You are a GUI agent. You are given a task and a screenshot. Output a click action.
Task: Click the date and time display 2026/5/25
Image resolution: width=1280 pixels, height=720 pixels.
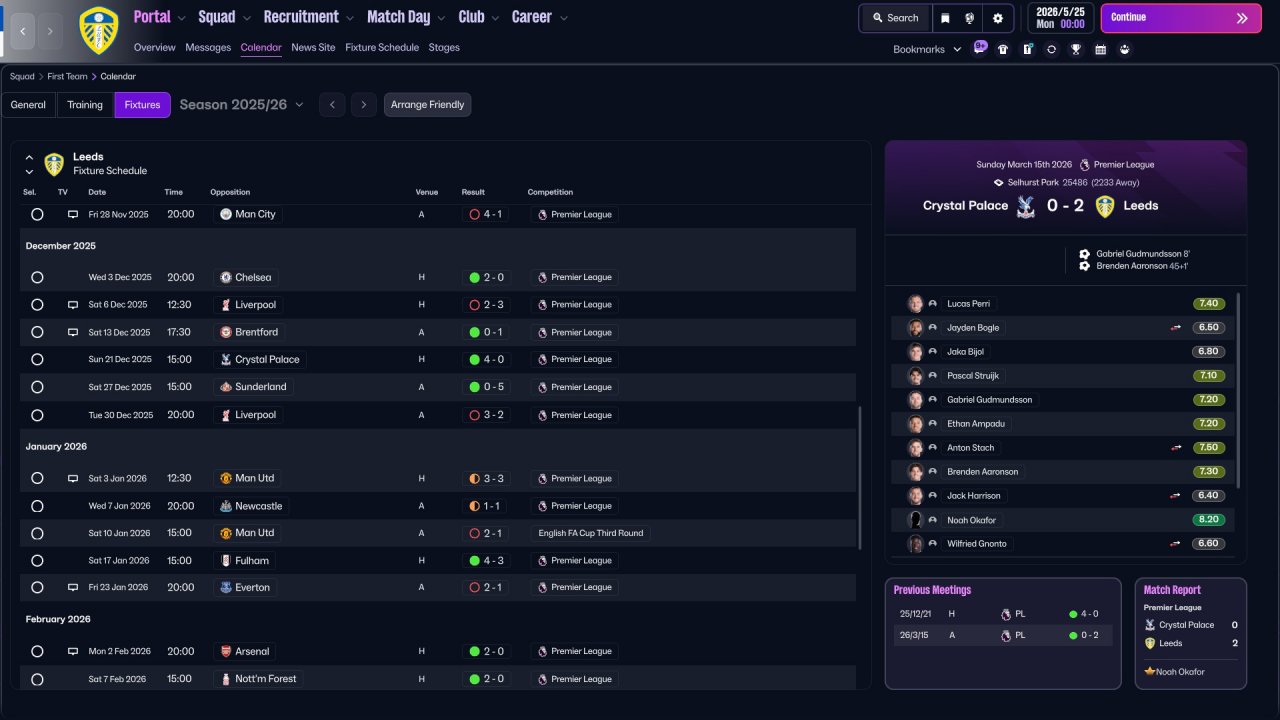(1060, 18)
